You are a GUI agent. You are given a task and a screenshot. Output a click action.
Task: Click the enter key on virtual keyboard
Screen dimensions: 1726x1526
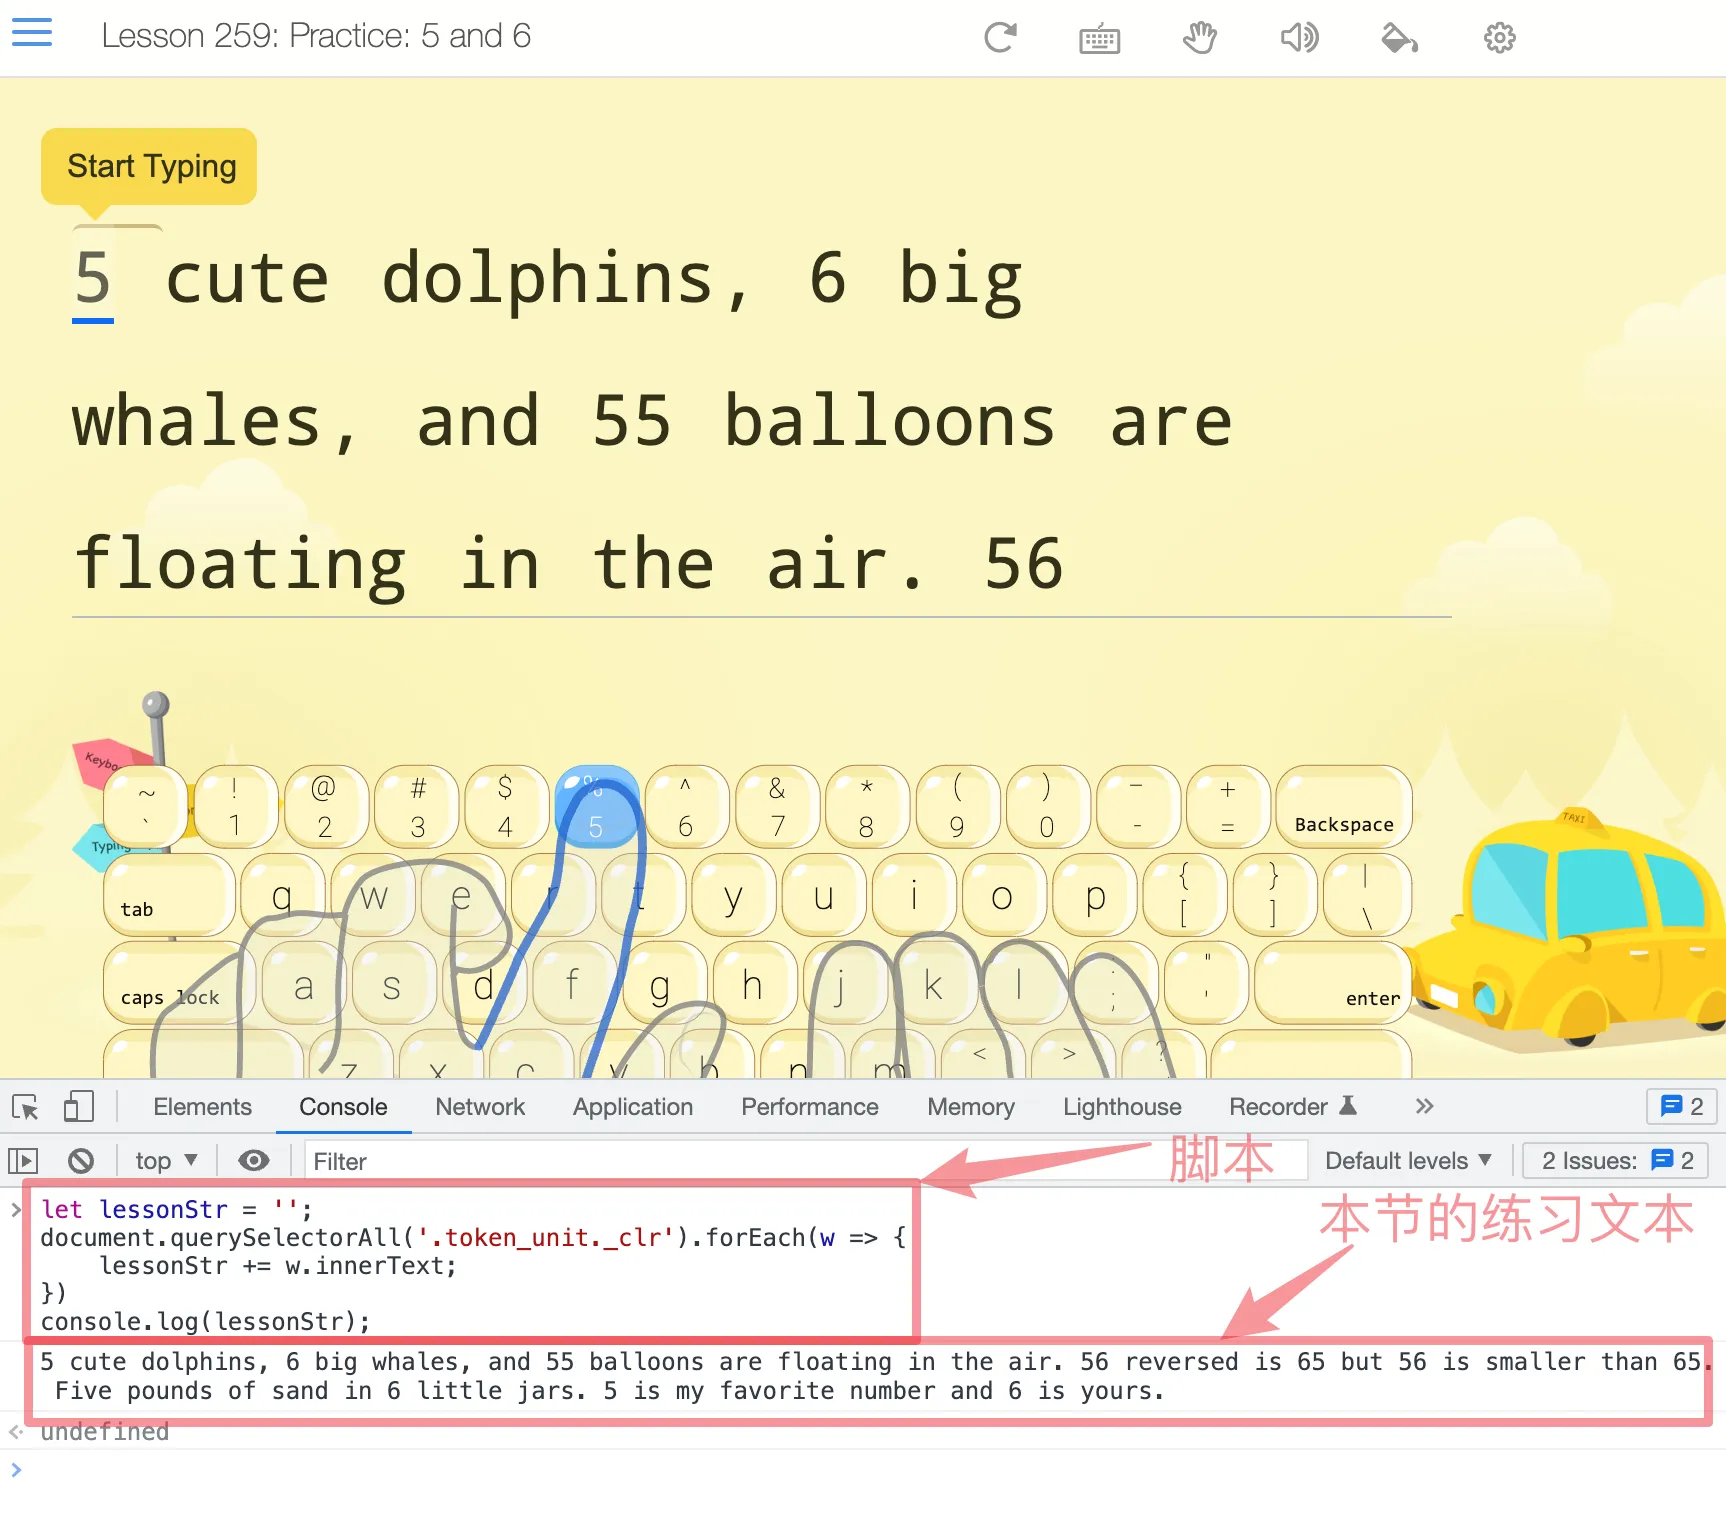coord(1332,982)
